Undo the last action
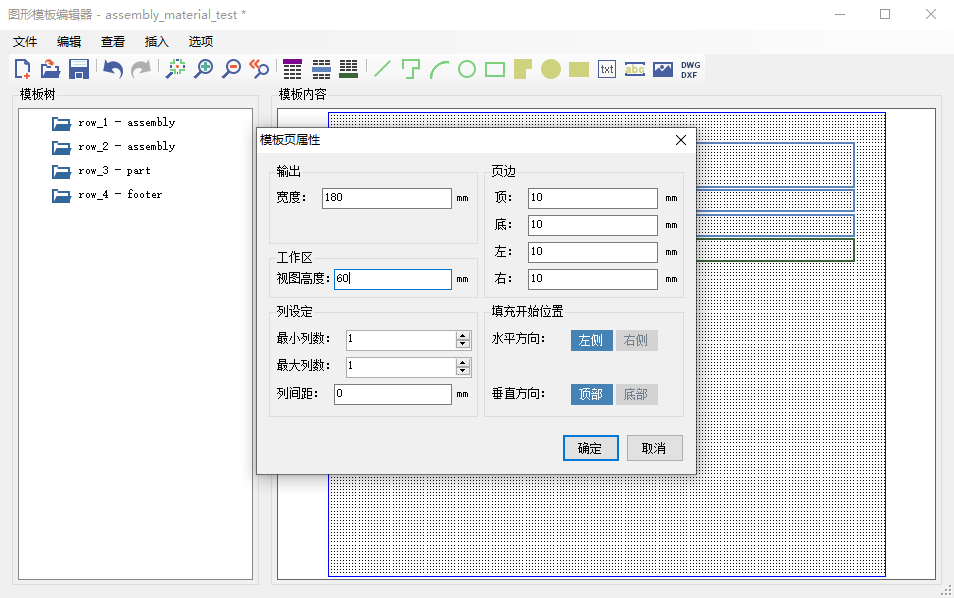Screen dimensions: 954x598 (113, 69)
